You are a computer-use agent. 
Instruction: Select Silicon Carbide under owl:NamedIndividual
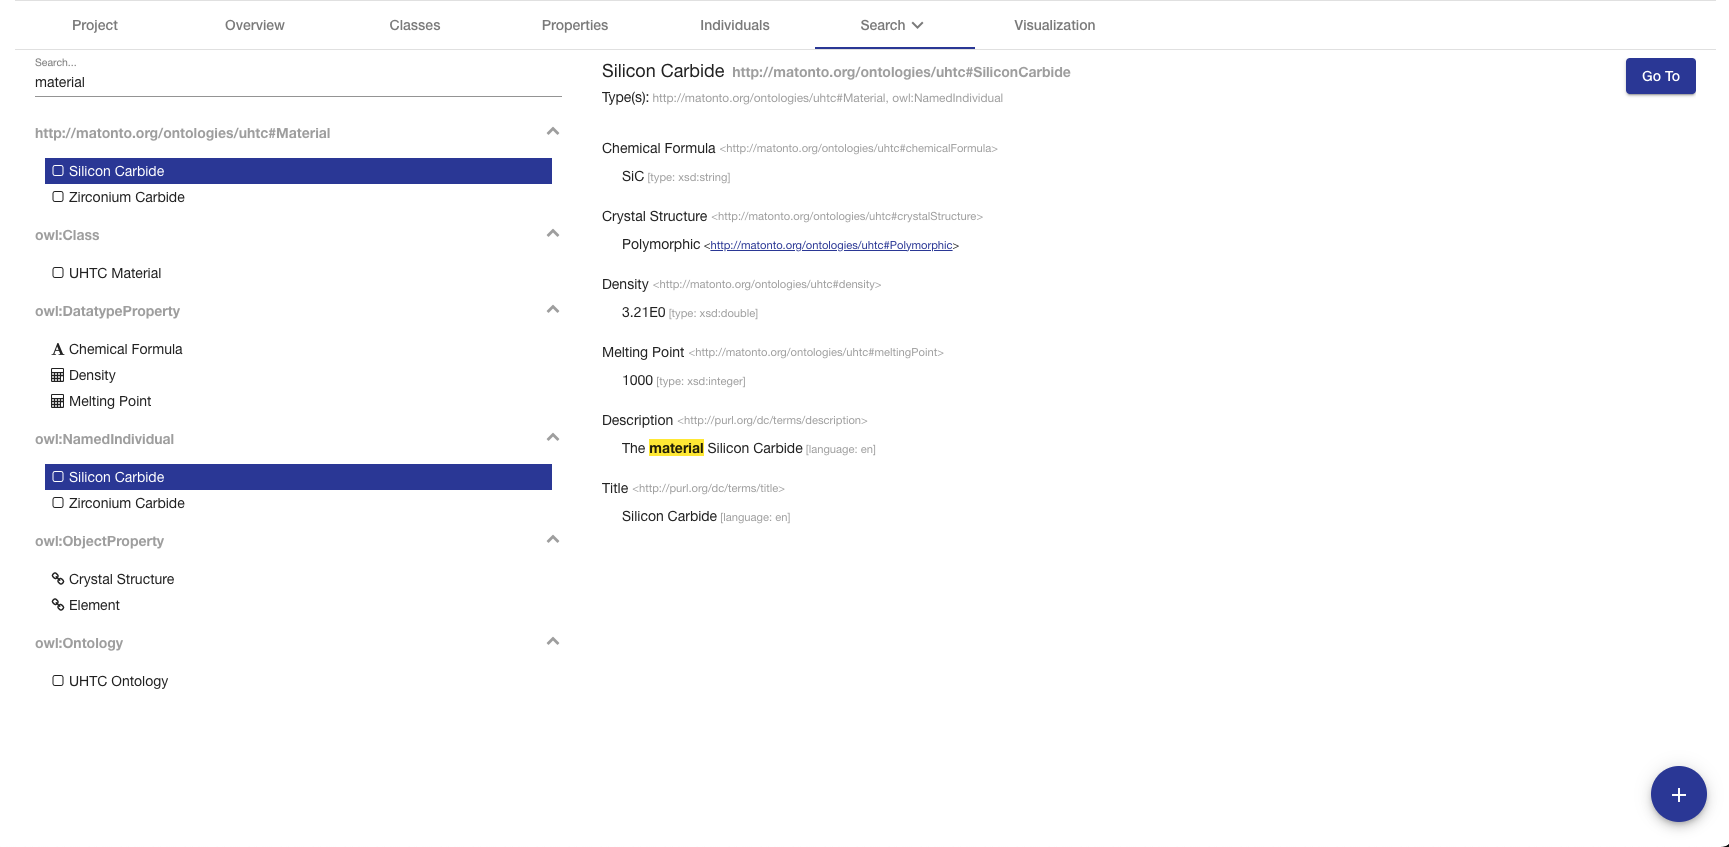click(298, 477)
